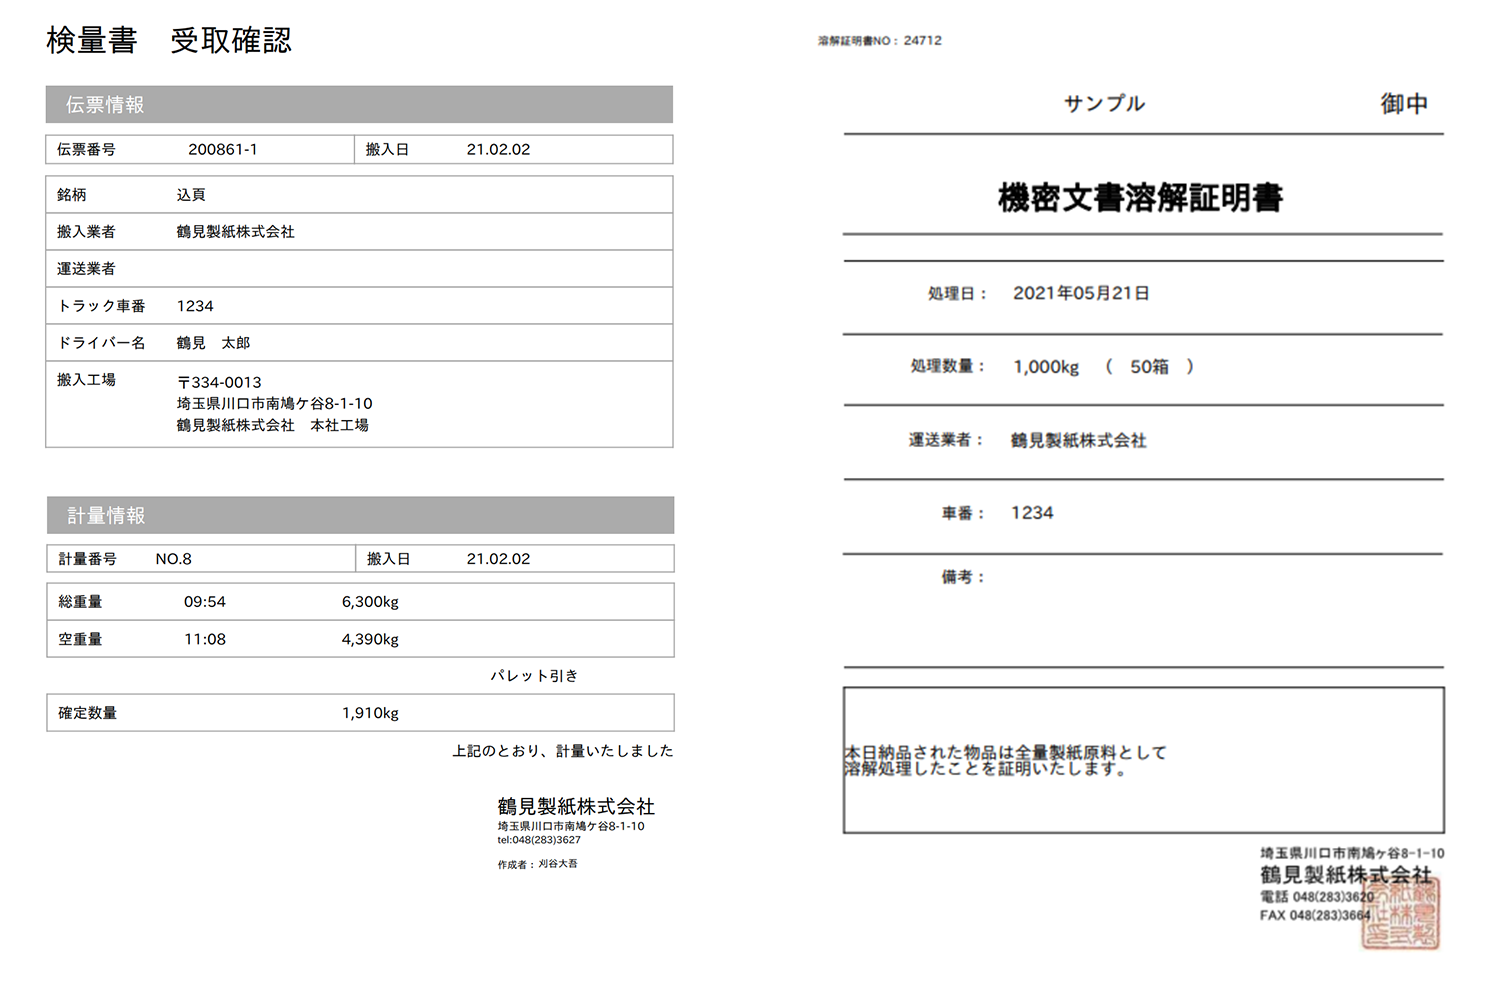Image resolution: width=1500 pixels, height=1000 pixels.
Task: Click the driver name 鶴見 太郎
Action: coord(216,342)
